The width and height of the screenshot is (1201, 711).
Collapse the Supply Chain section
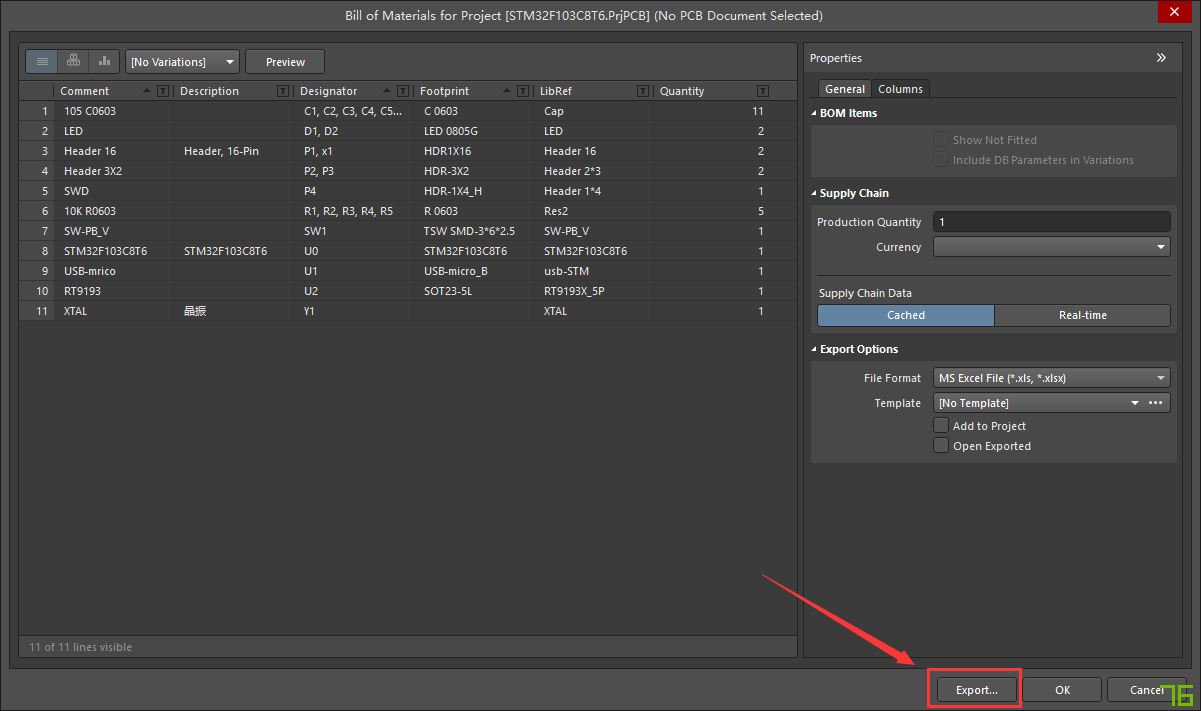(x=814, y=193)
